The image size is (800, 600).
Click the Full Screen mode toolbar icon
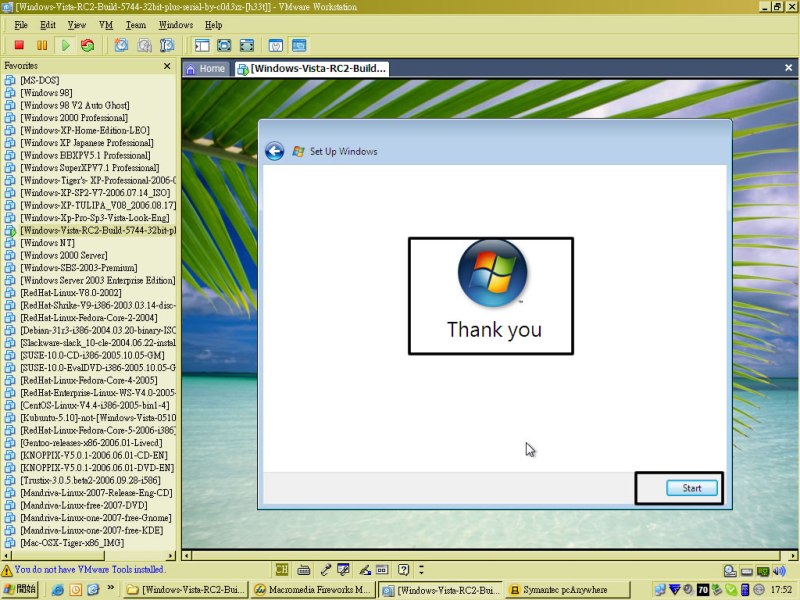pyautogui.click(x=224, y=45)
